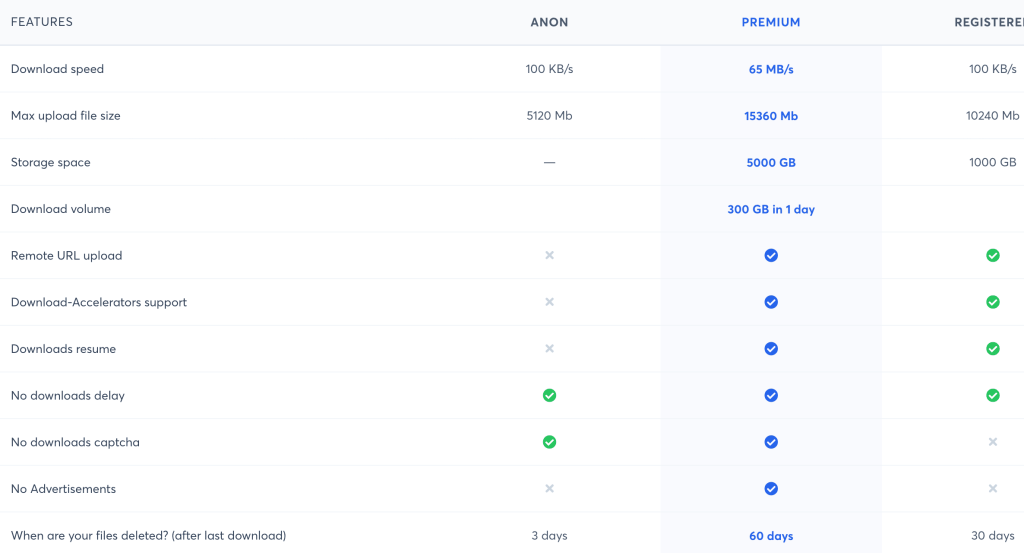Click the '300 GB in 1 day' value

[x=771, y=209]
